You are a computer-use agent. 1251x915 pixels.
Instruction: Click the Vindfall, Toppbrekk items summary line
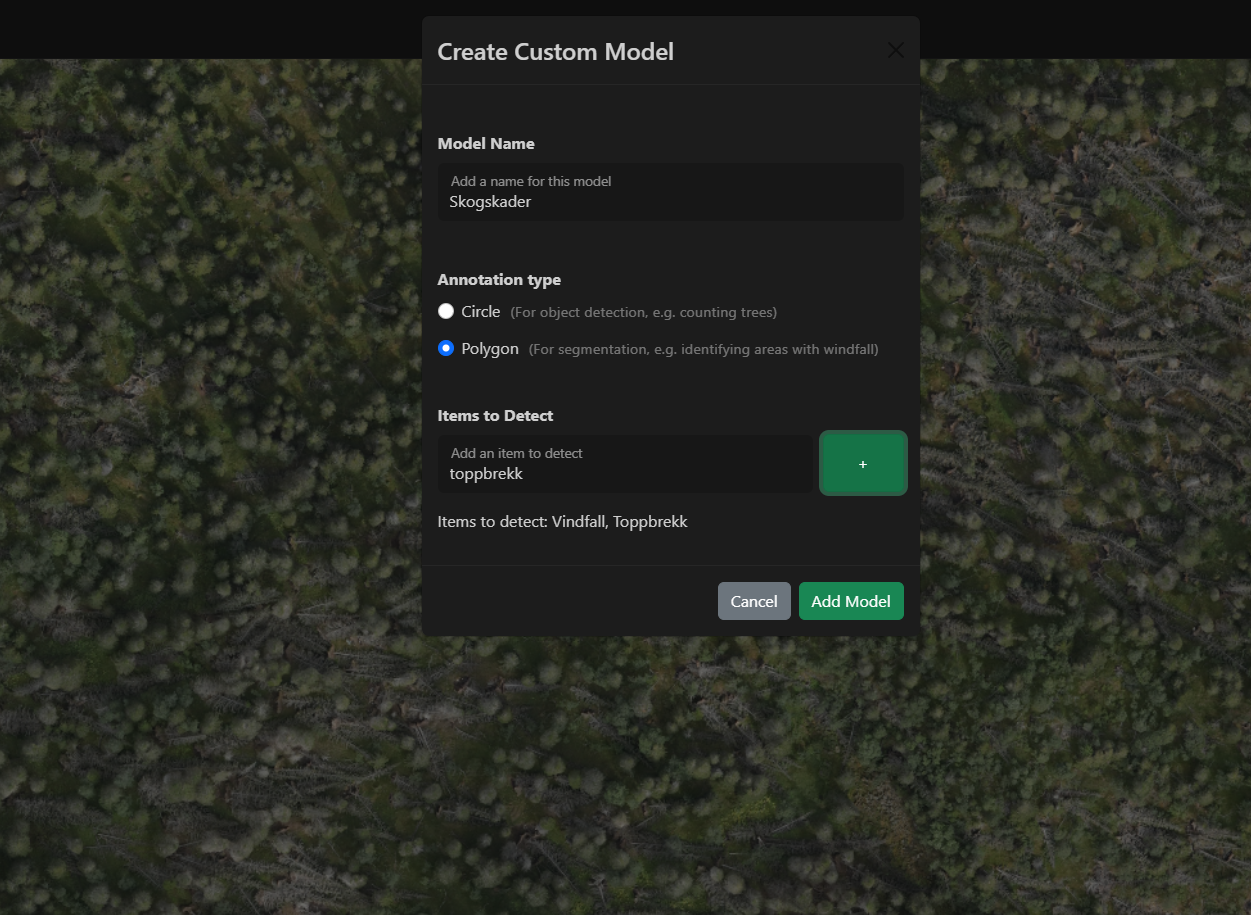[562, 522]
